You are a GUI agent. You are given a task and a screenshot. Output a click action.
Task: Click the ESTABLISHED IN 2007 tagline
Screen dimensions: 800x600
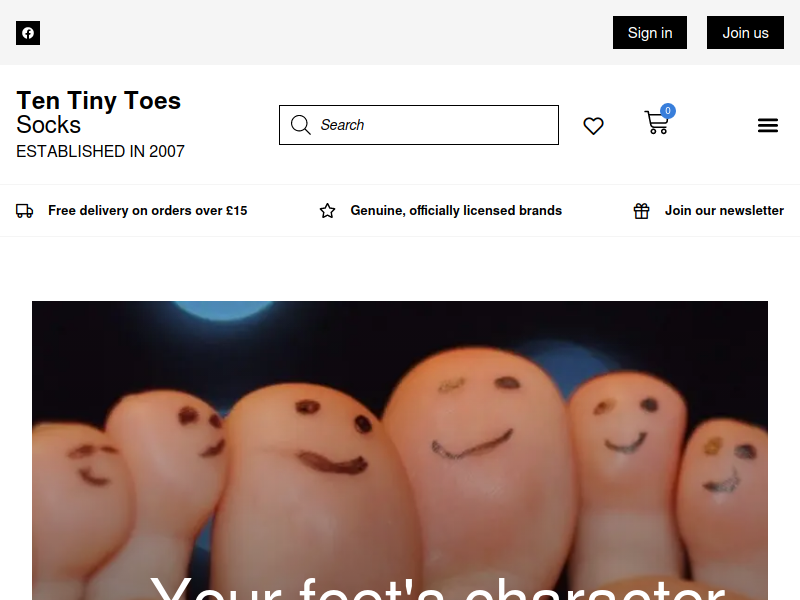coord(101,152)
